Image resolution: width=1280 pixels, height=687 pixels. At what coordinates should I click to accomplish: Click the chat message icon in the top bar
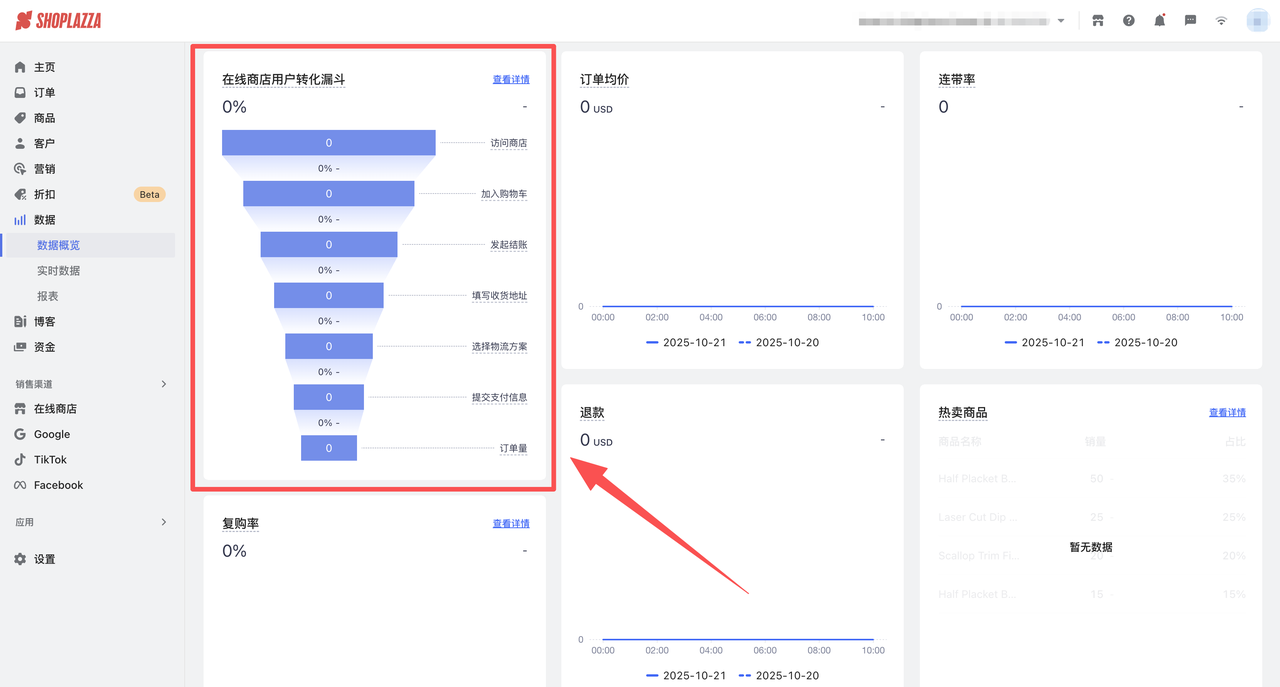coord(1190,19)
